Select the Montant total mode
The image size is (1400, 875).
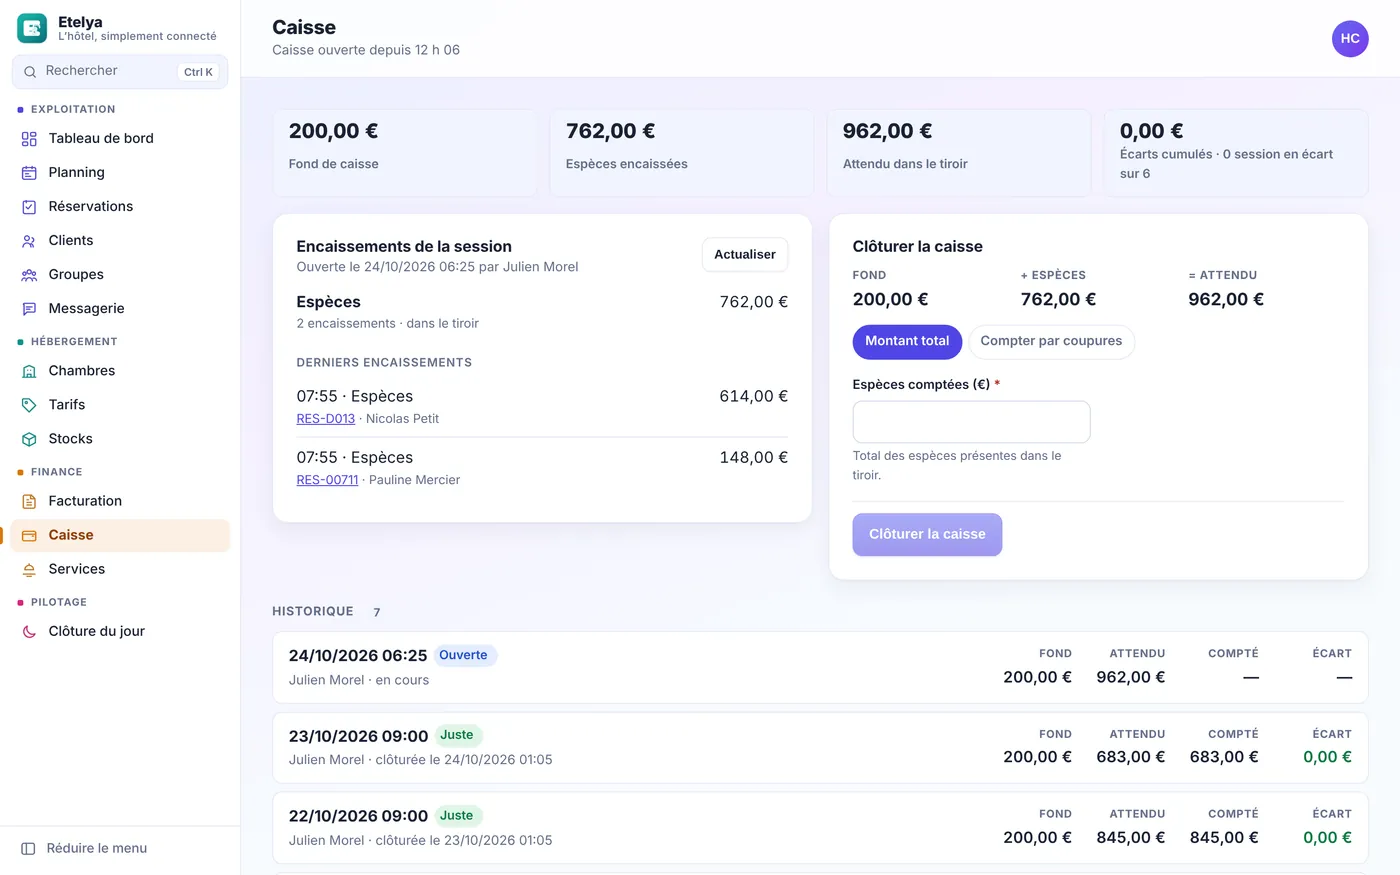[x=907, y=341]
